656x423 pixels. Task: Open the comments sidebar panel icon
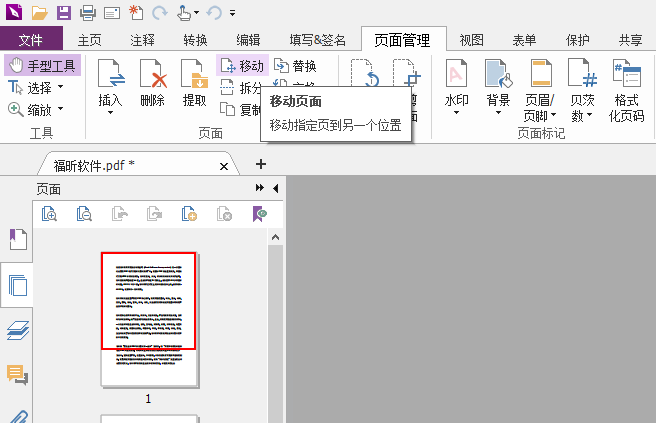point(18,374)
